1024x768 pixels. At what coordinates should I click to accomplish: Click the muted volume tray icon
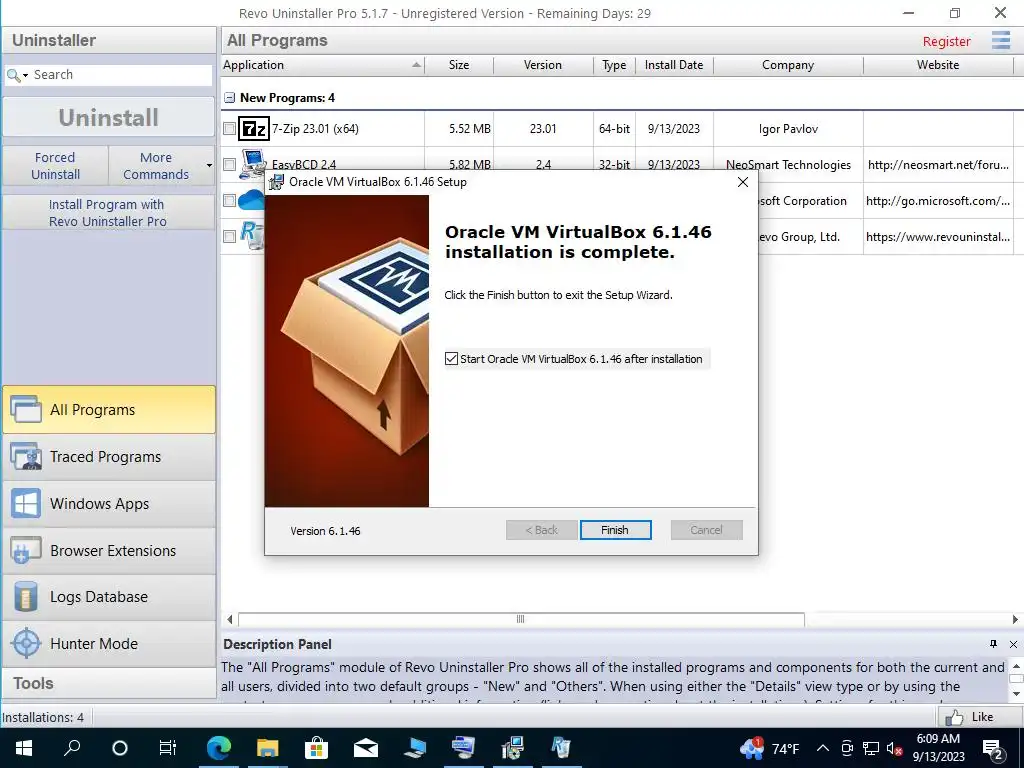(894, 748)
